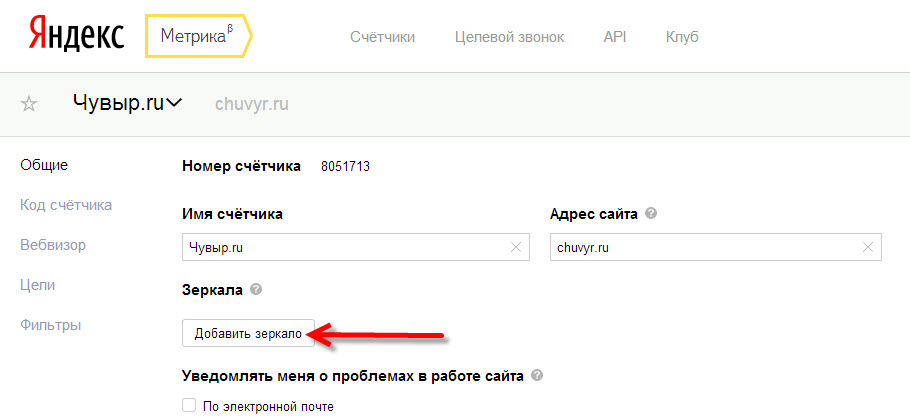Click the counter number 8051713
Screen dimensions: 910x420
click(345, 167)
